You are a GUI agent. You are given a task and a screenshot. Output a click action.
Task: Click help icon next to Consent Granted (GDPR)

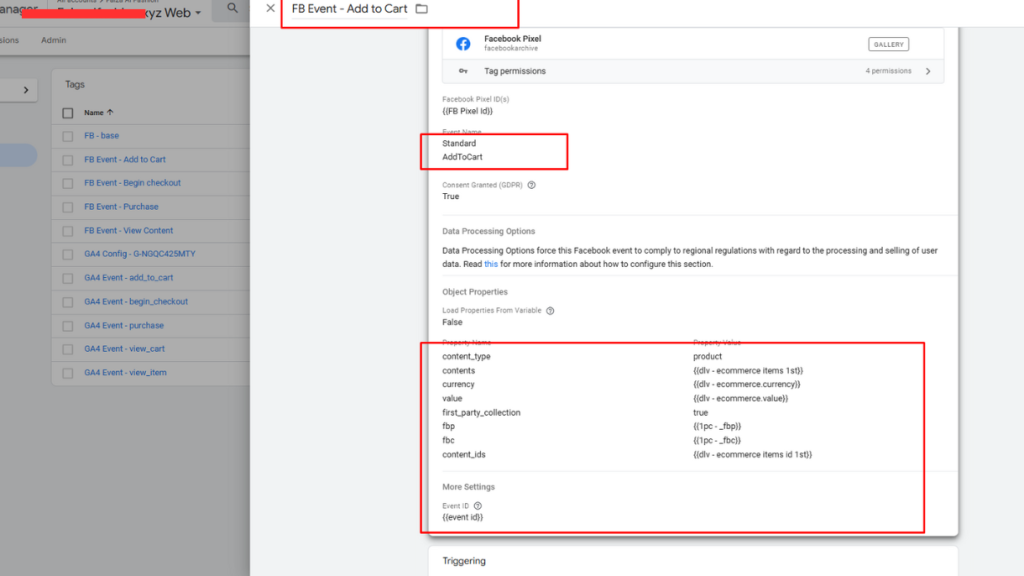(x=532, y=185)
